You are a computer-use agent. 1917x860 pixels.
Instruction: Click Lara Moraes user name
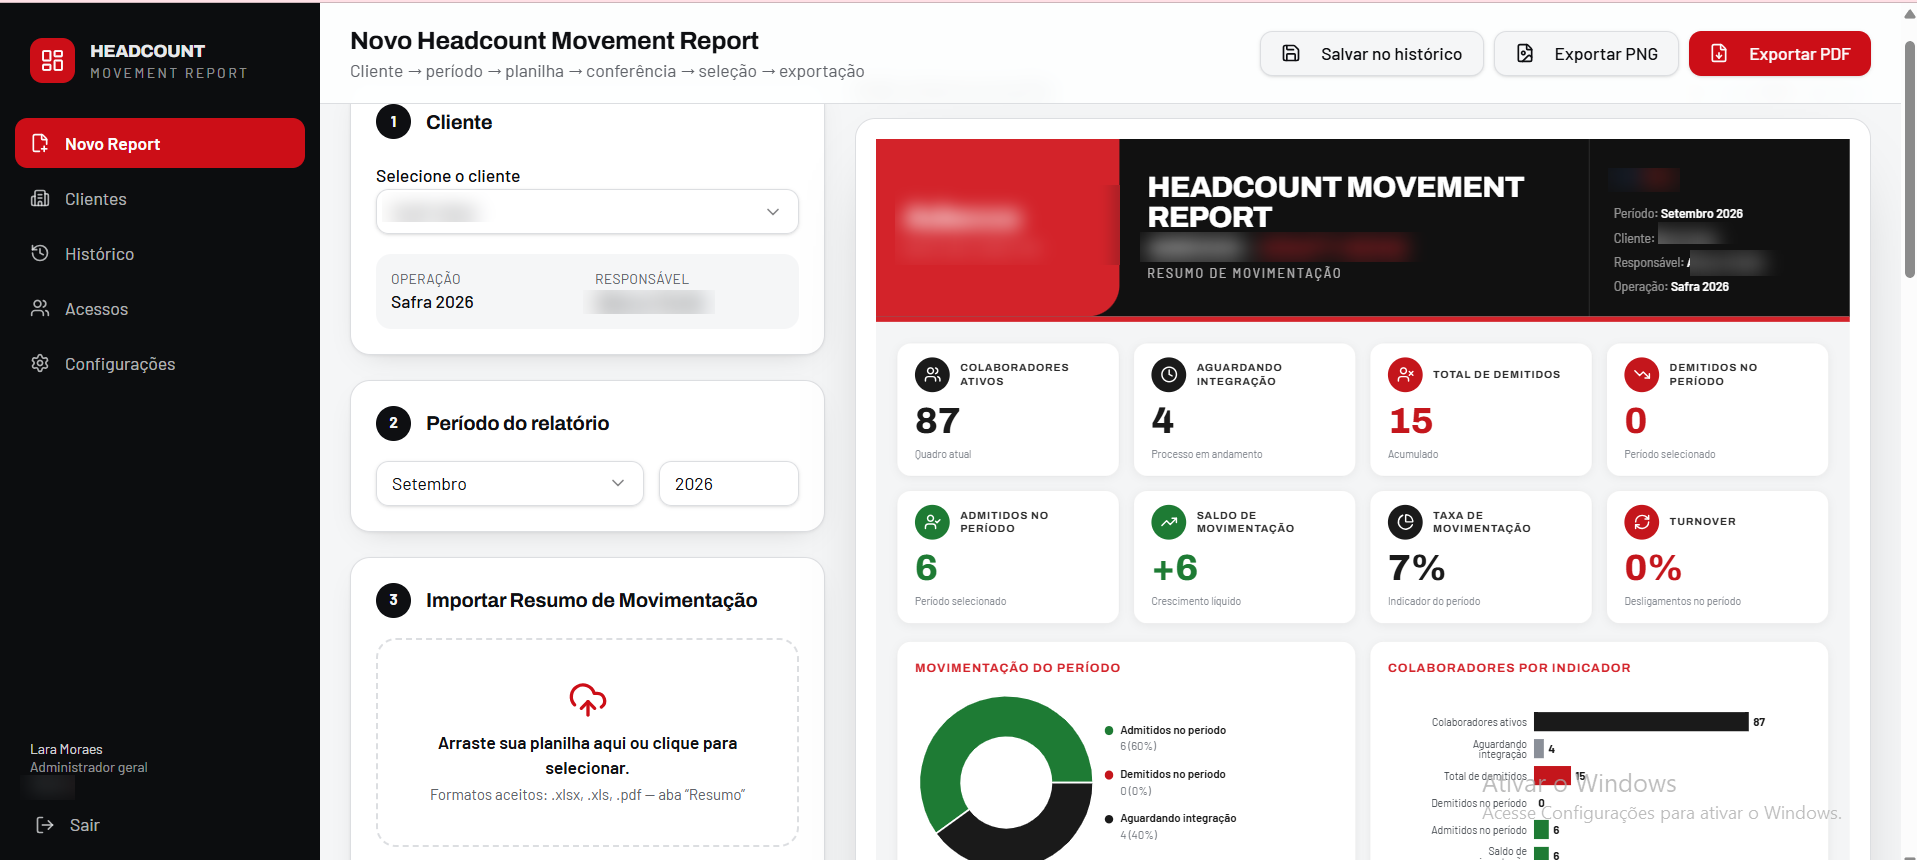pyautogui.click(x=66, y=749)
